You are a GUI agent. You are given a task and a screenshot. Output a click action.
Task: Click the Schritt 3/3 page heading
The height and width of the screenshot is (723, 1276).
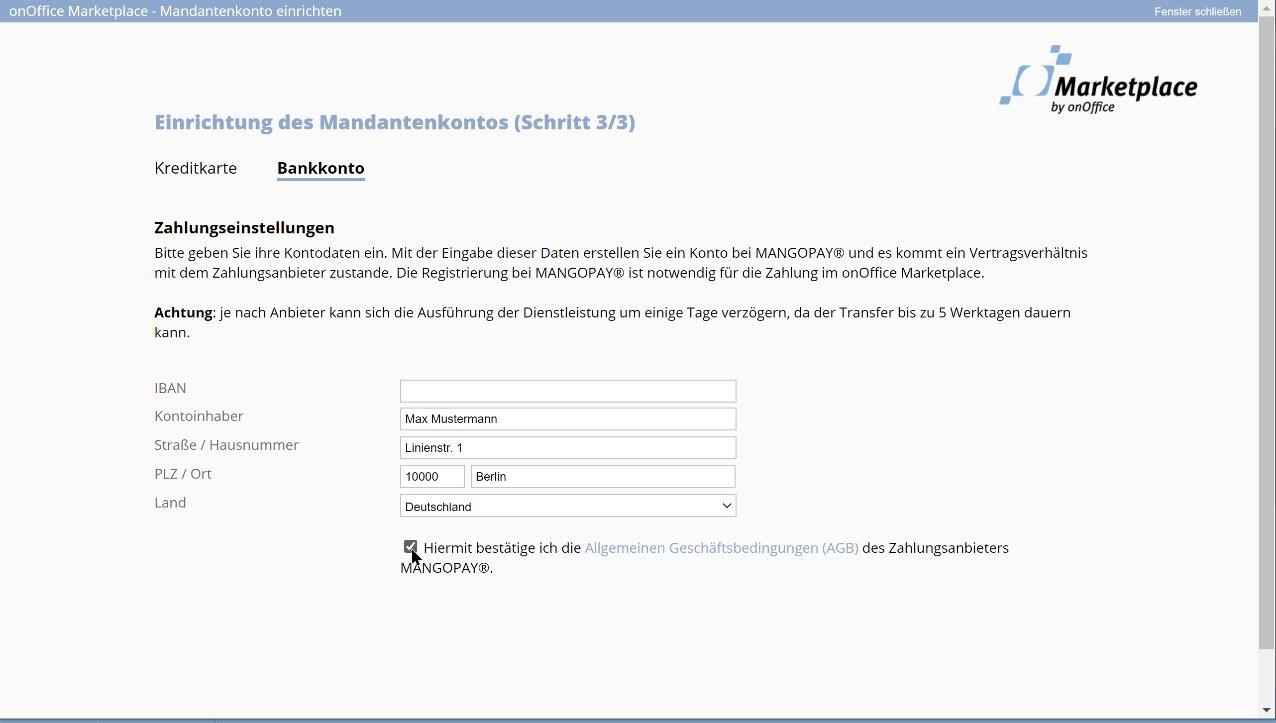point(394,122)
